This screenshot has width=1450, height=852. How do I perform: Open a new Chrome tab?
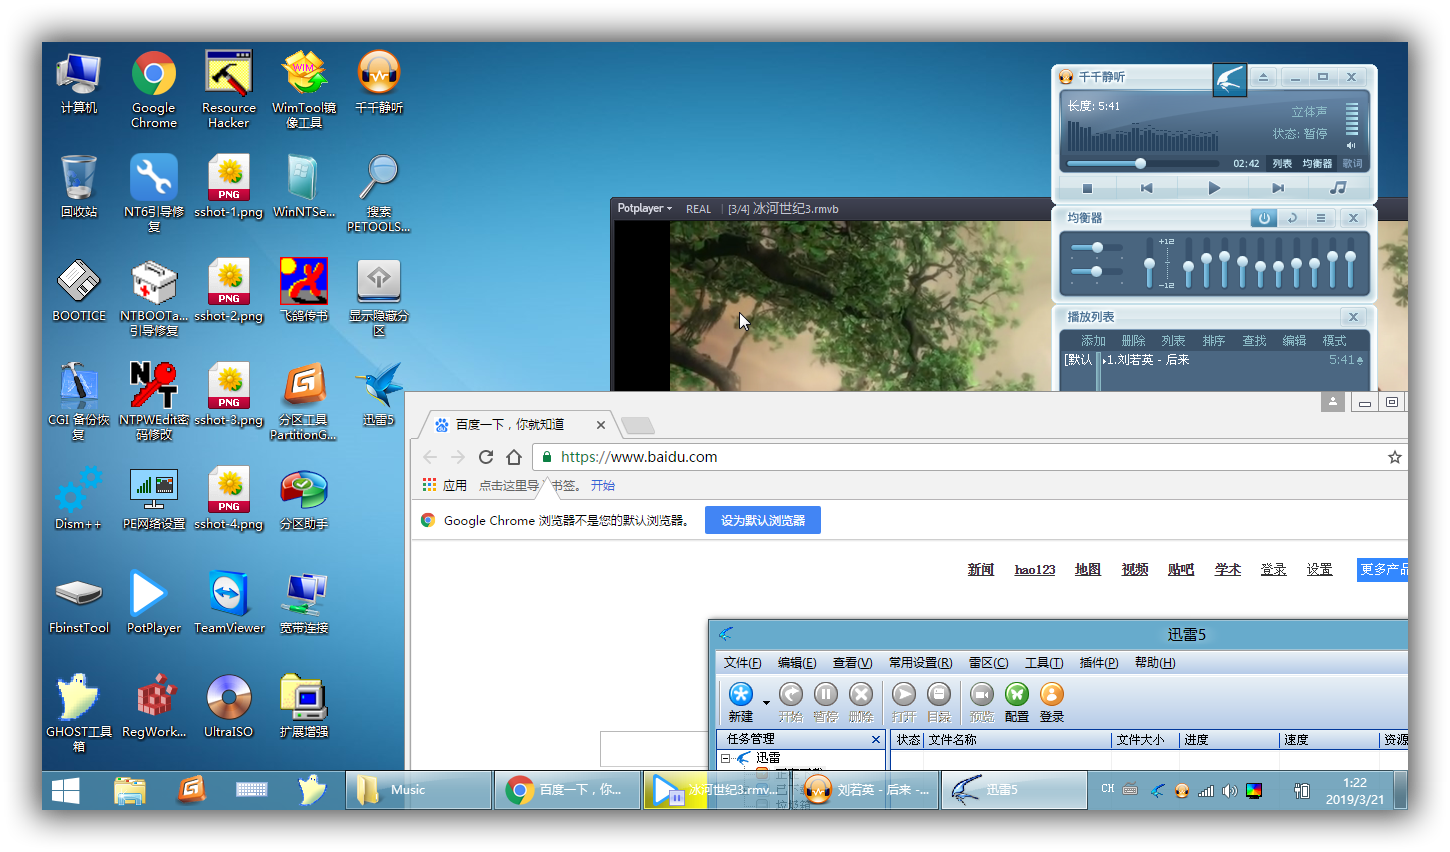tap(637, 426)
